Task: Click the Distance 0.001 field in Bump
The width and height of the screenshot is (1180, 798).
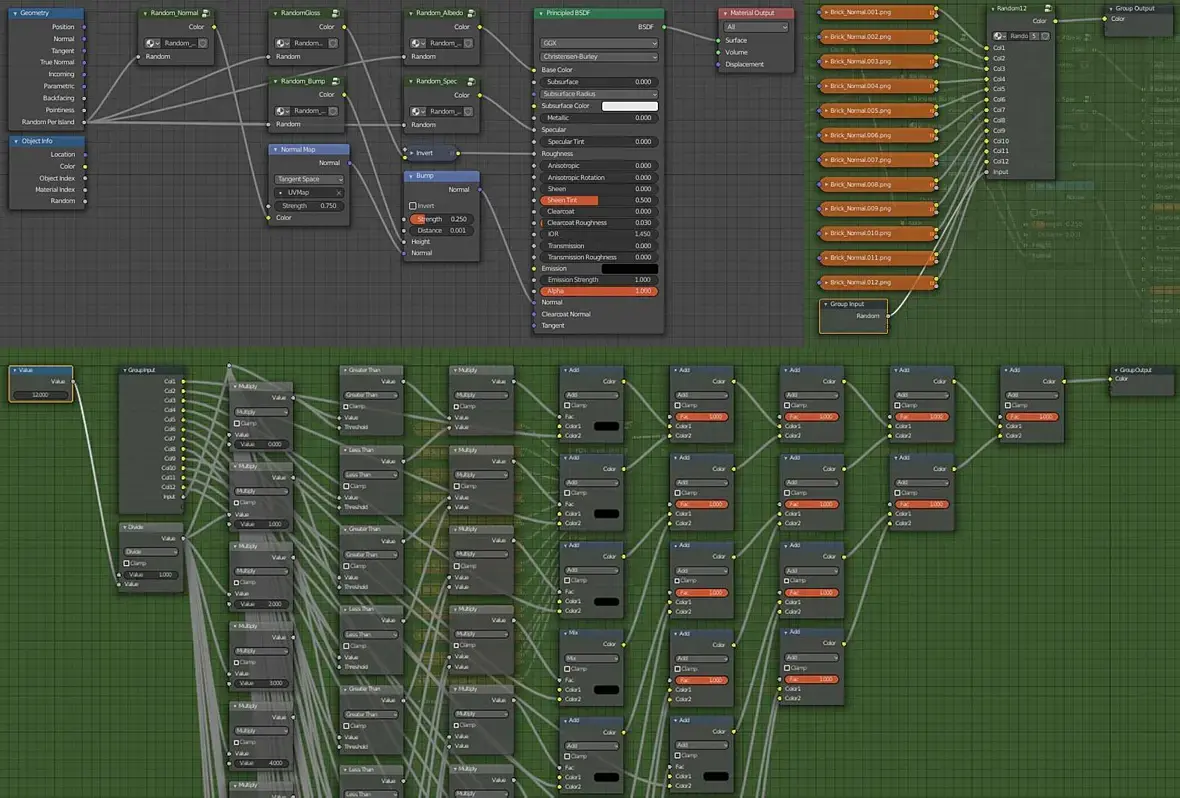Action: [442, 230]
